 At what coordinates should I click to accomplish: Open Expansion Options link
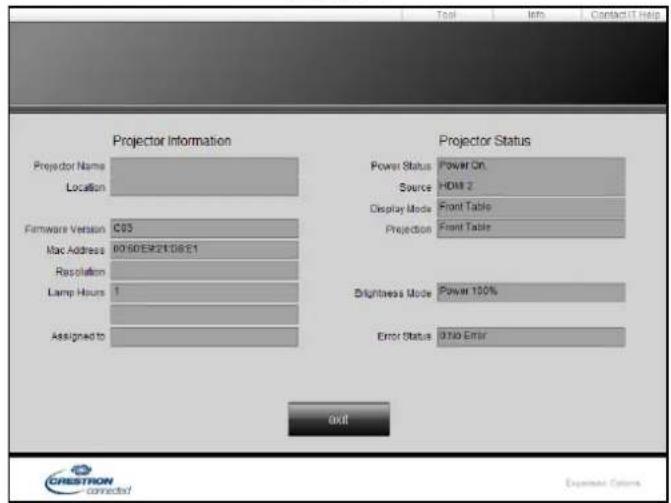click(x=603, y=483)
